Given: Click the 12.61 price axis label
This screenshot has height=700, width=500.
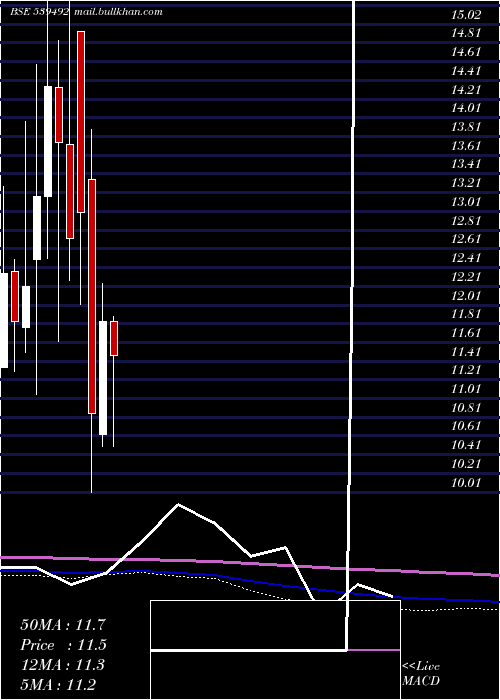Looking at the screenshot, I should [466, 239].
